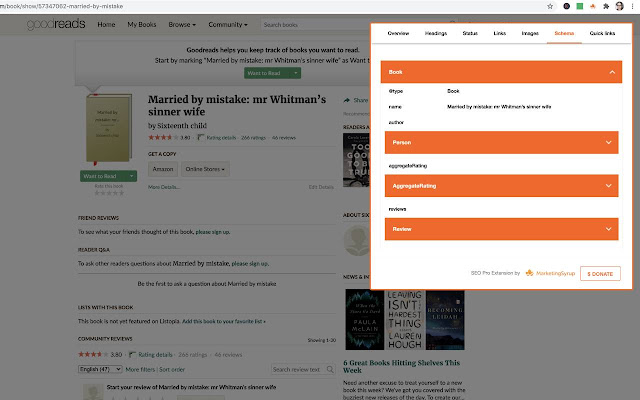Rate this book using the stars

109,193
